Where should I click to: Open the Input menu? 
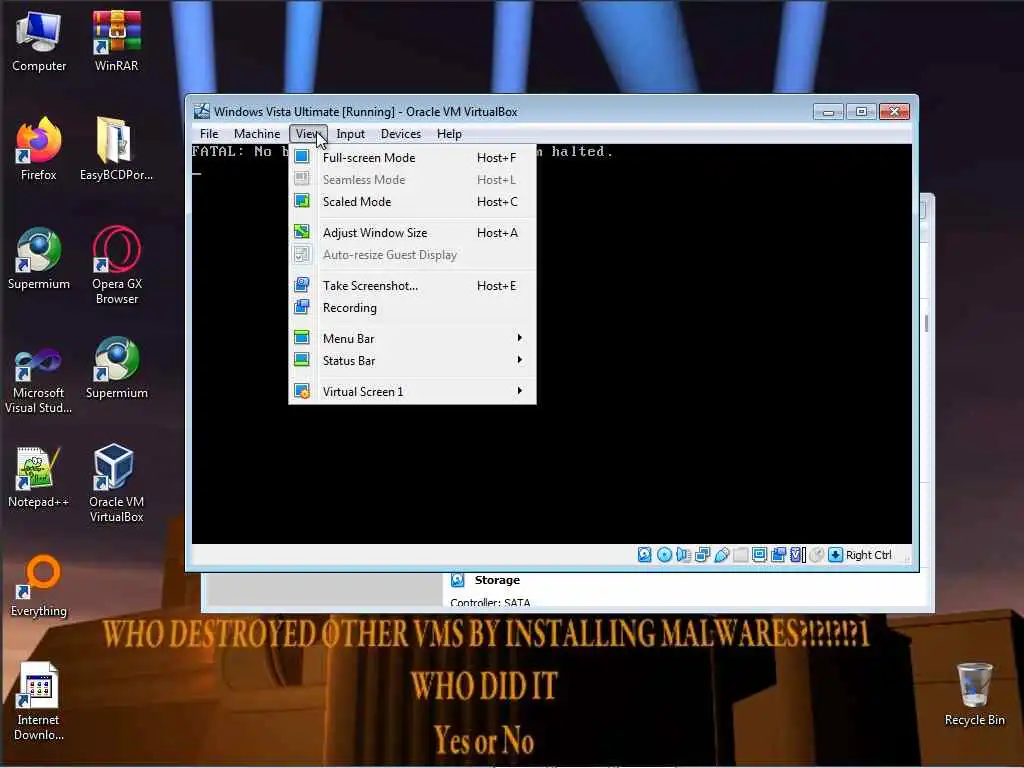coord(351,134)
